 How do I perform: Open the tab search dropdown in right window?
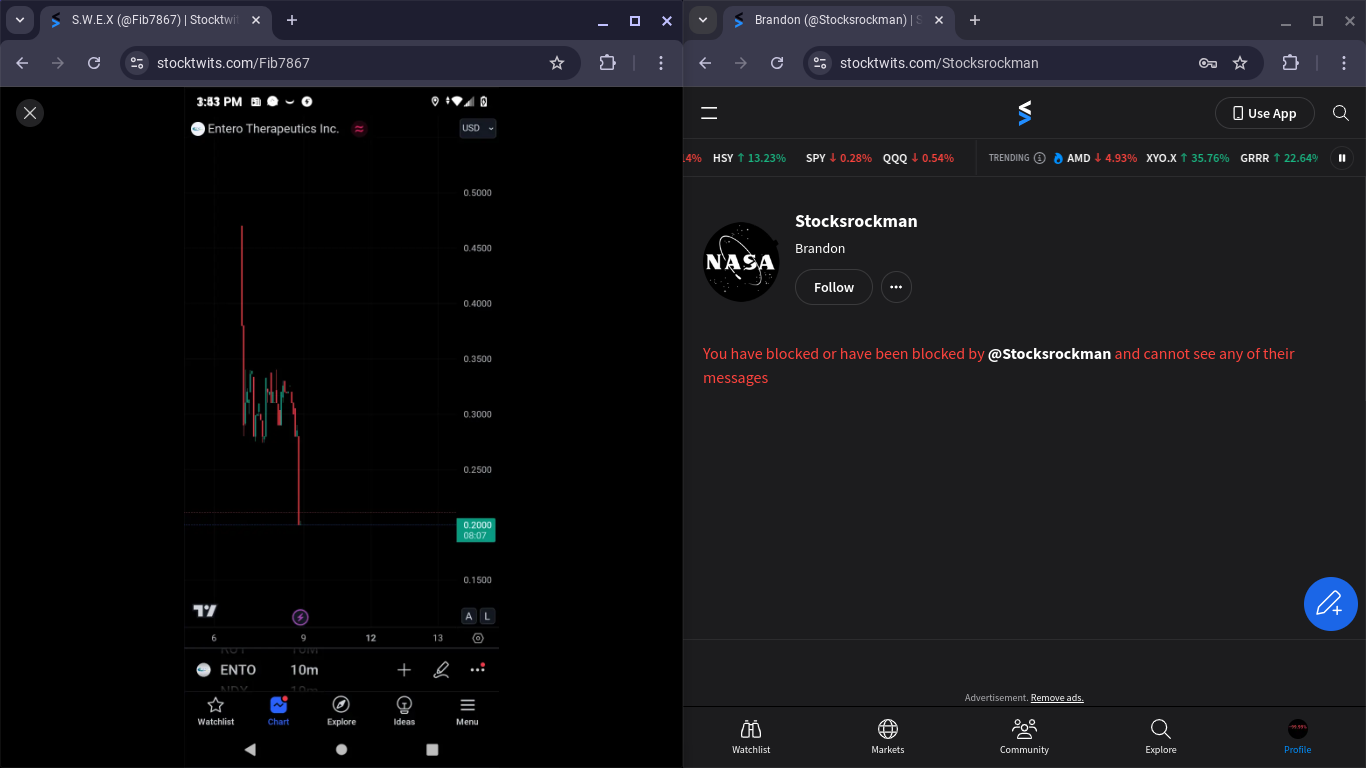coord(703,20)
